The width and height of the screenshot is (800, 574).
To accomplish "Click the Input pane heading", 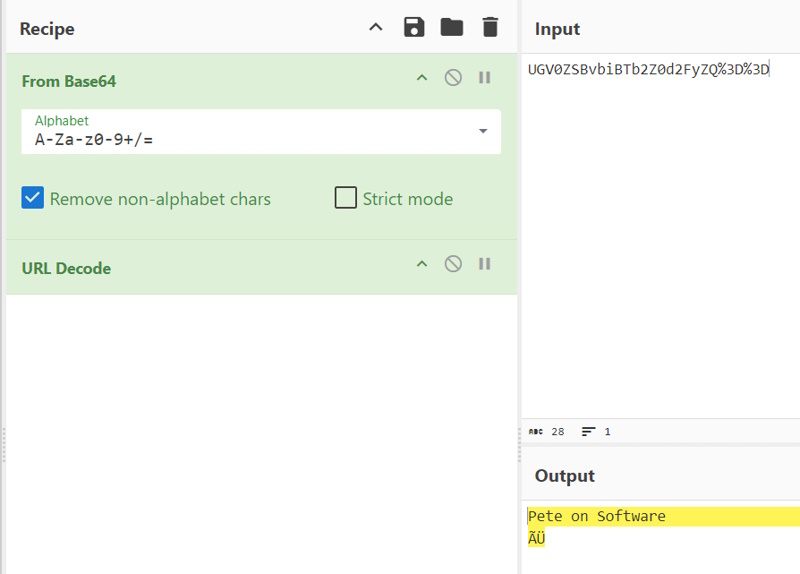I will (x=557, y=29).
